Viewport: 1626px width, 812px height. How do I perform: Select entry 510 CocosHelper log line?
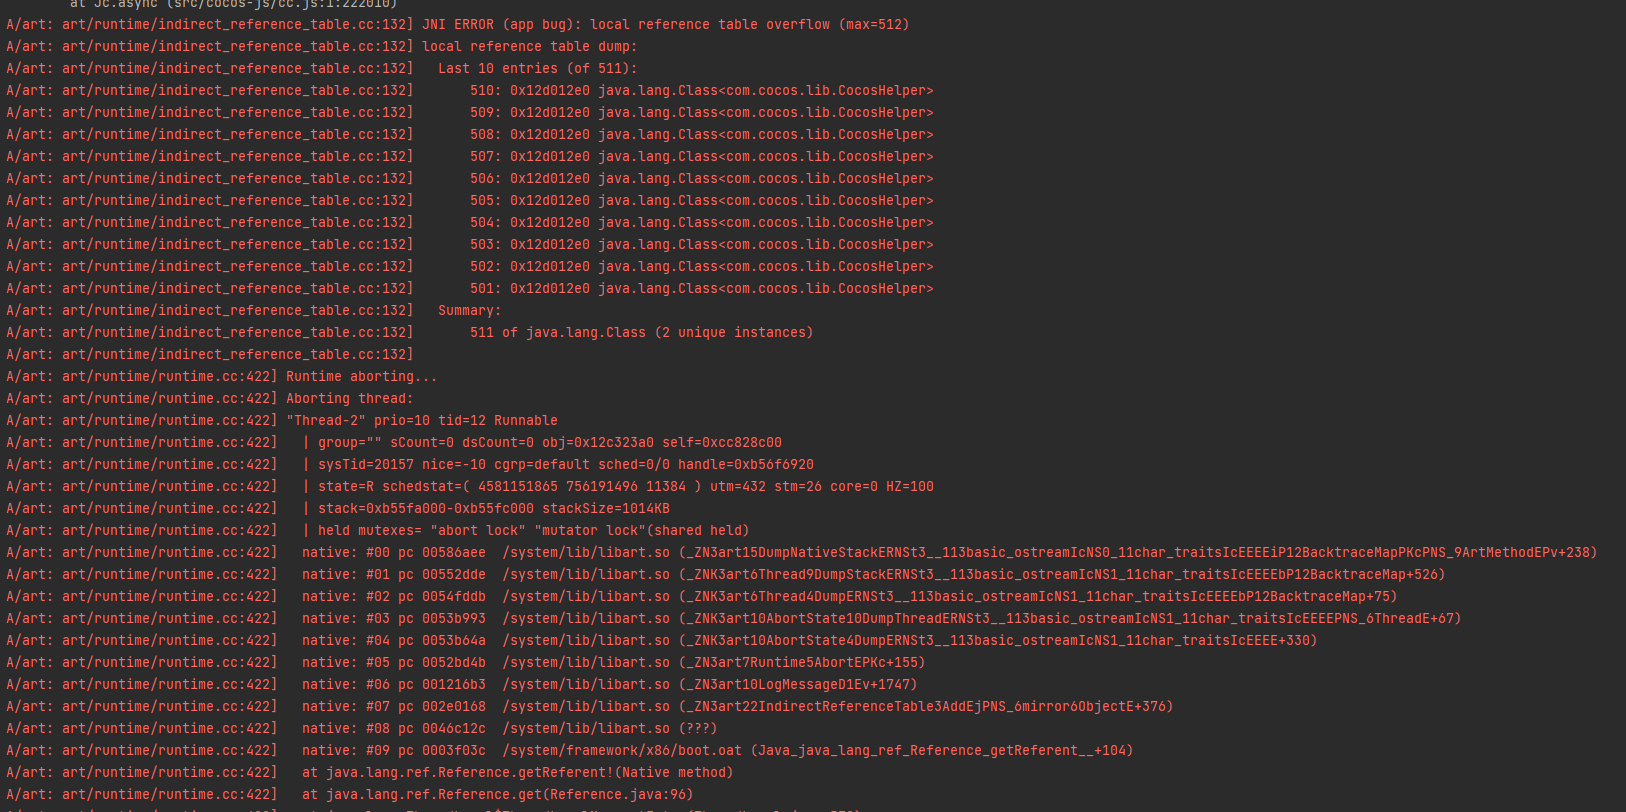[x=701, y=90]
